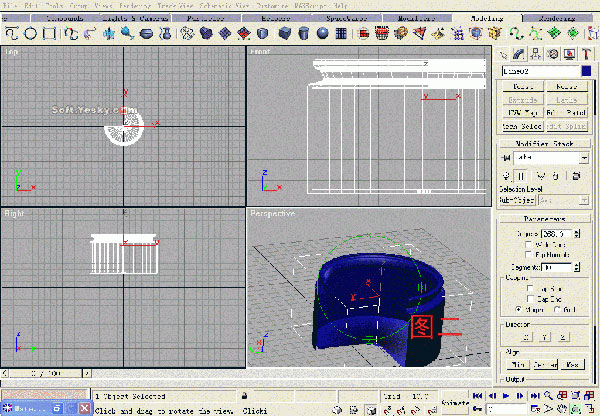This screenshot has width=600, height=416.
Task: Click the Sub-Object button
Action: coord(517,200)
